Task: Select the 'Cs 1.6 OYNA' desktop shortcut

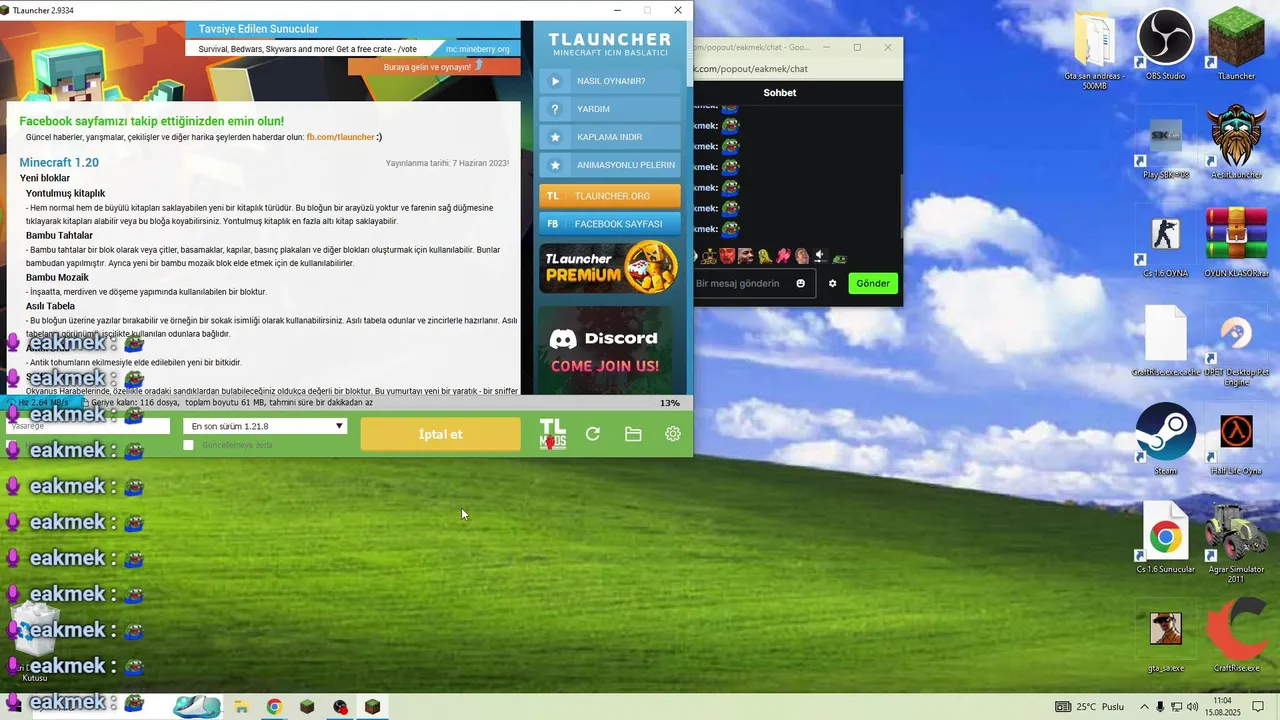Action: (x=1166, y=246)
